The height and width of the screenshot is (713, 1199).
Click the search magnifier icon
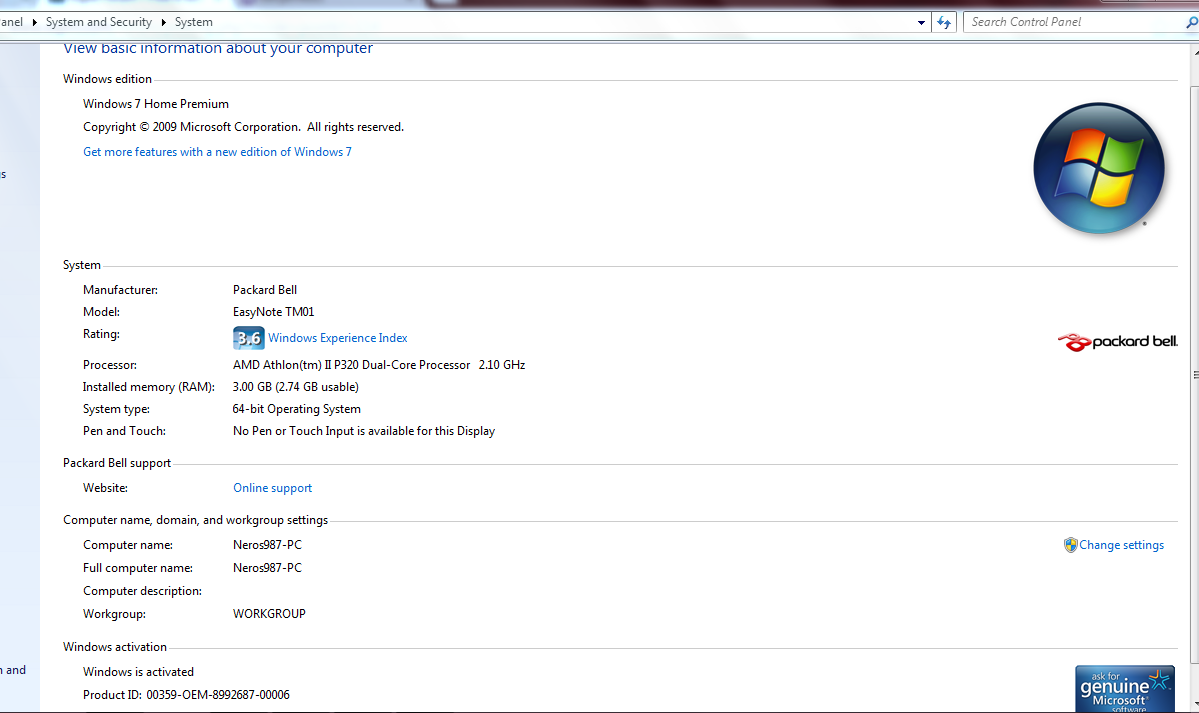(1191, 23)
